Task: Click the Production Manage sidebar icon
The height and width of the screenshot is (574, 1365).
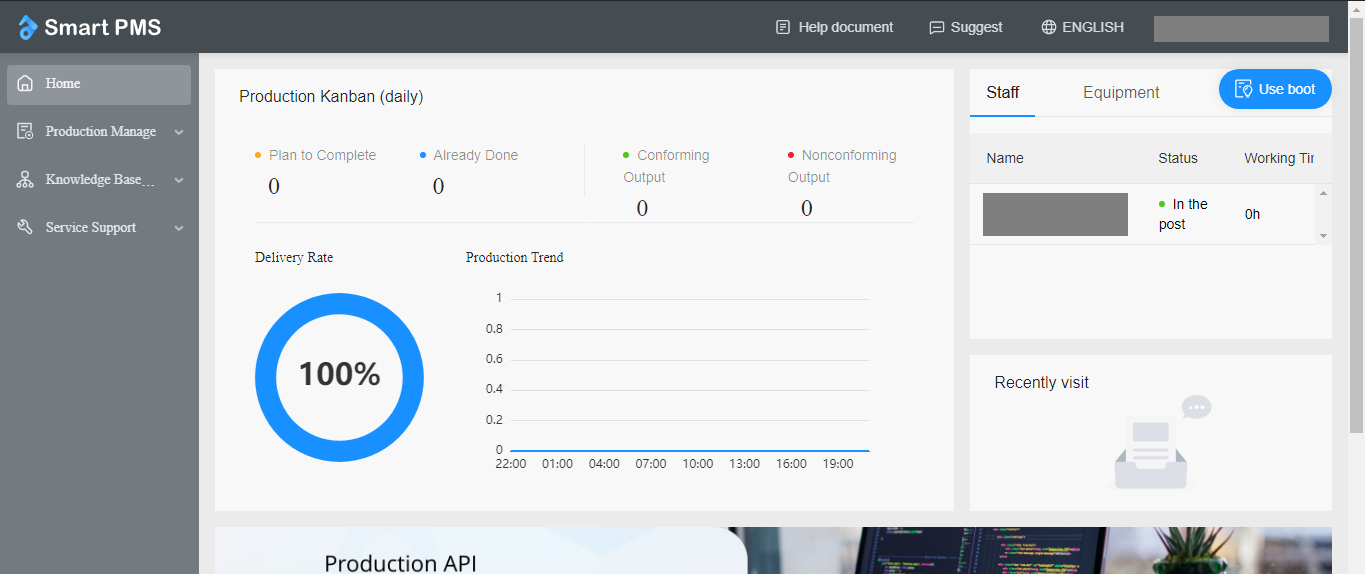Action: click(25, 132)
